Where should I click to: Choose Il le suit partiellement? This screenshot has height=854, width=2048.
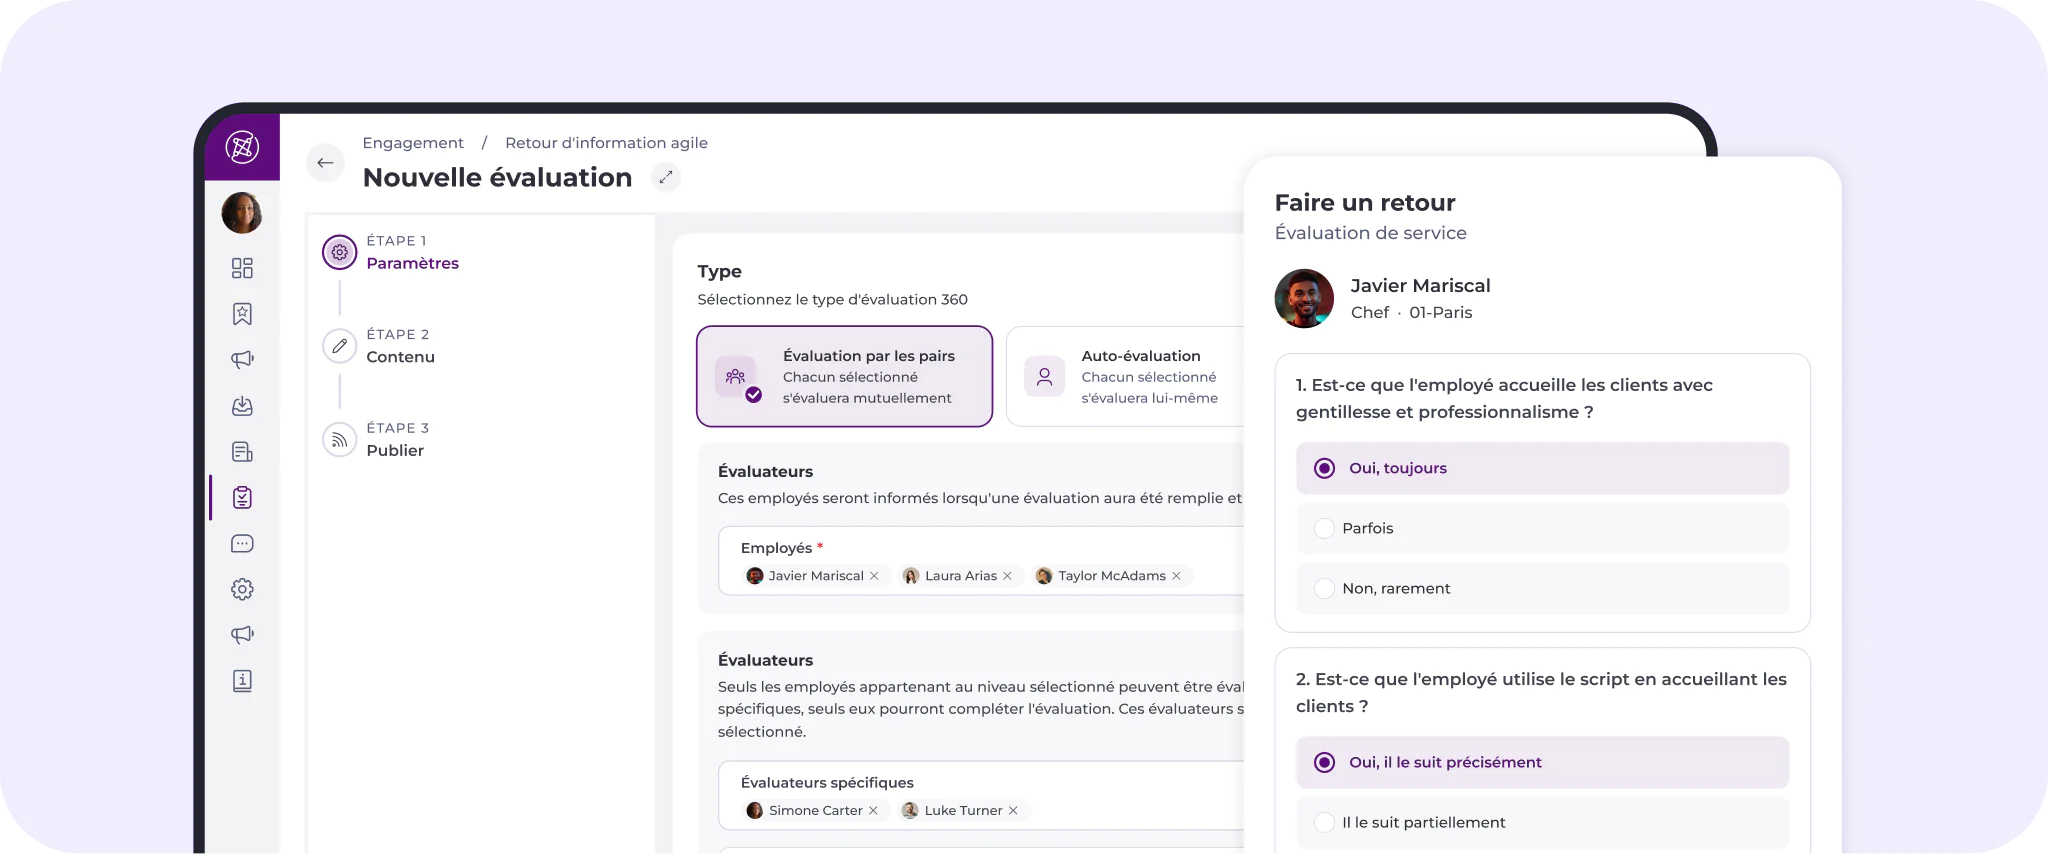(x=1542, y=822)
